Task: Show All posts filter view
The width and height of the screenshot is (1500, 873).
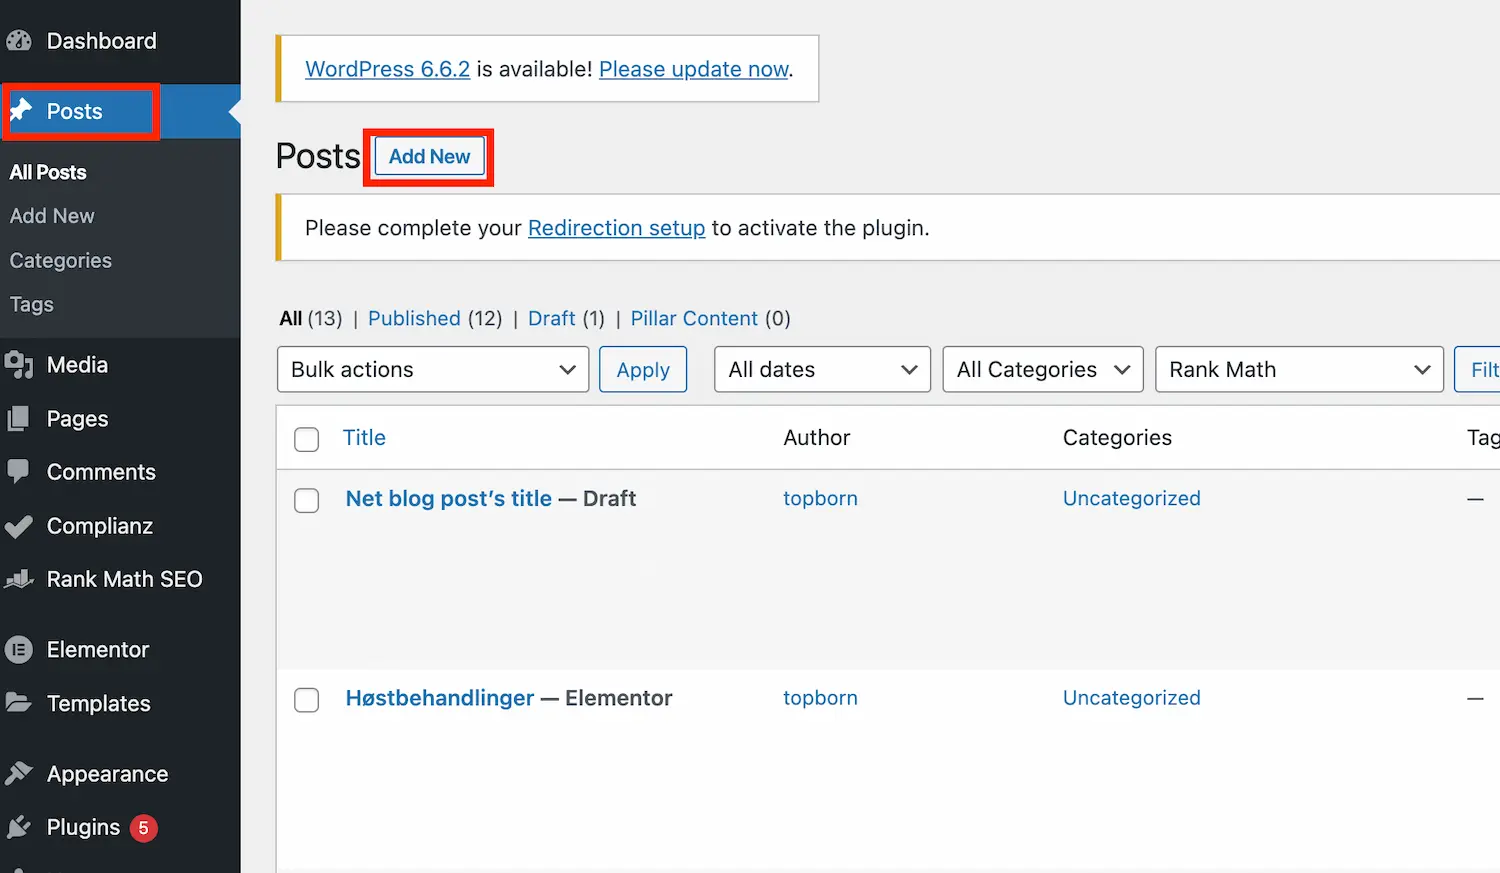Action: (291, 318)
